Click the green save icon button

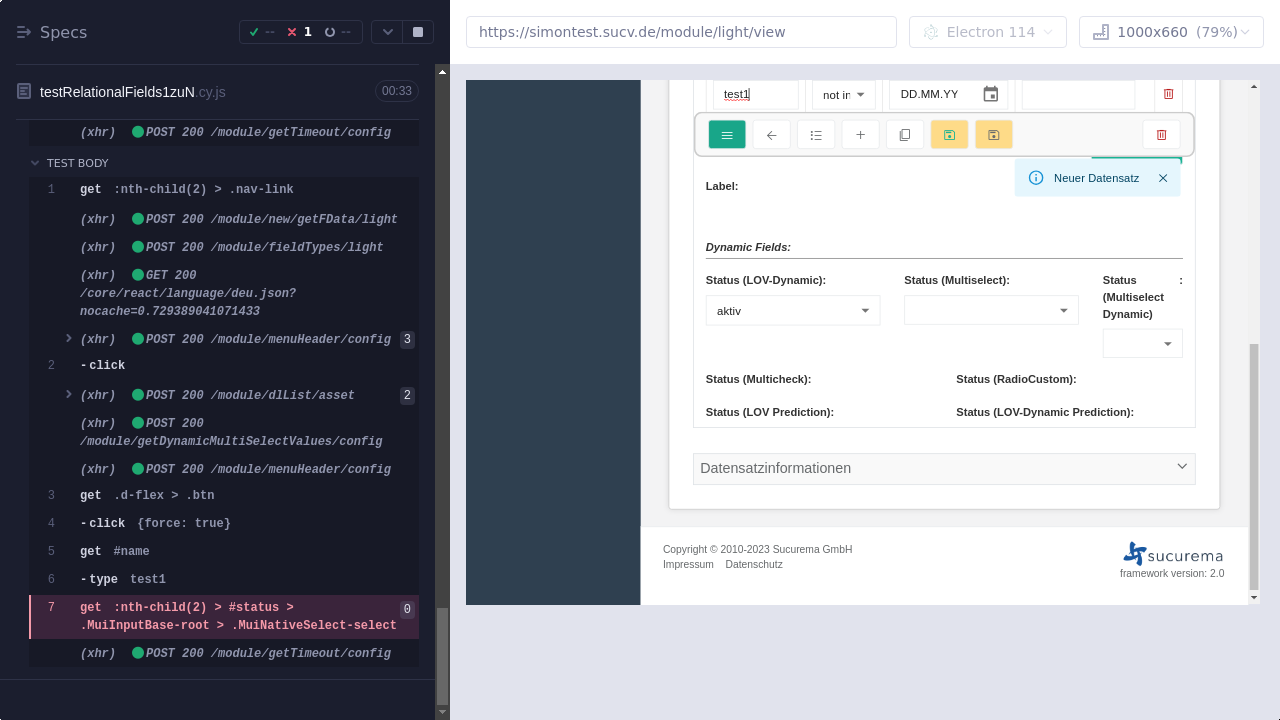click(949, 135)
